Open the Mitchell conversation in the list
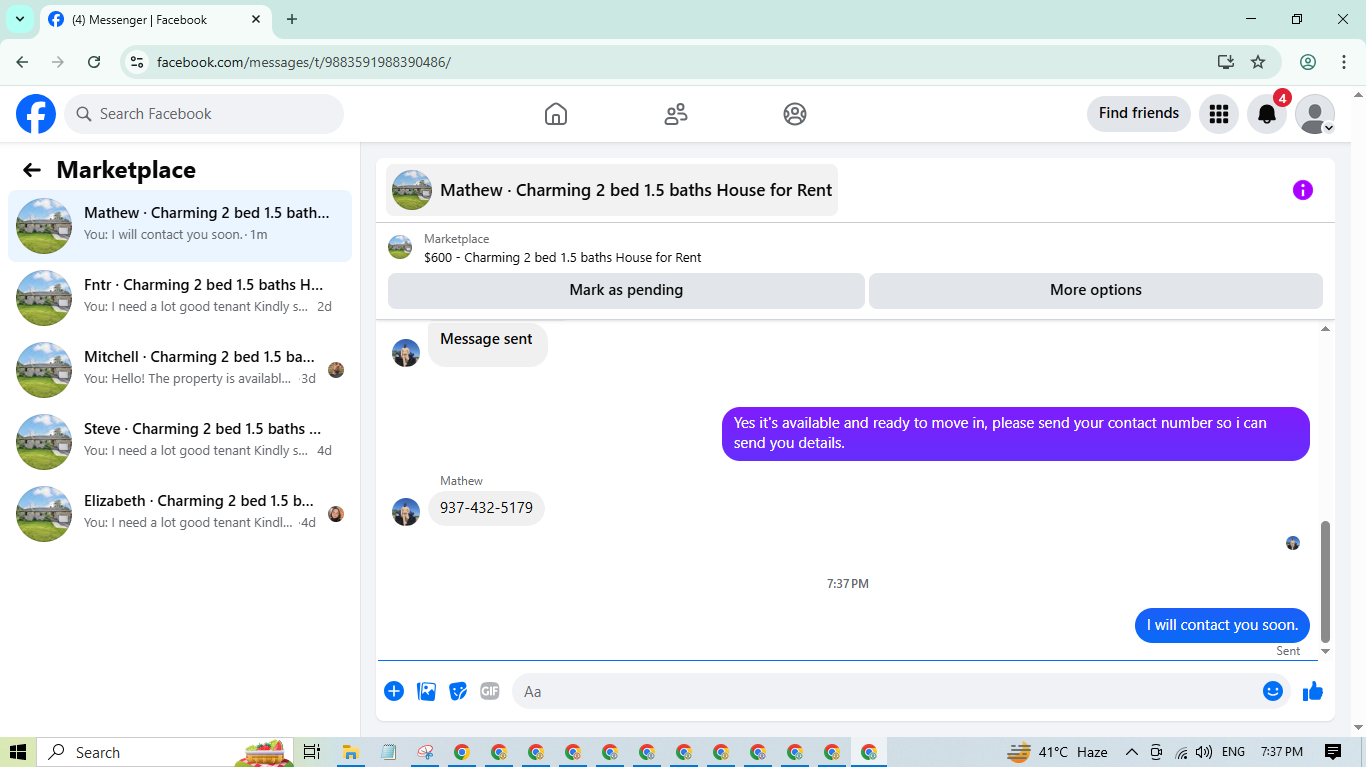 180,370
